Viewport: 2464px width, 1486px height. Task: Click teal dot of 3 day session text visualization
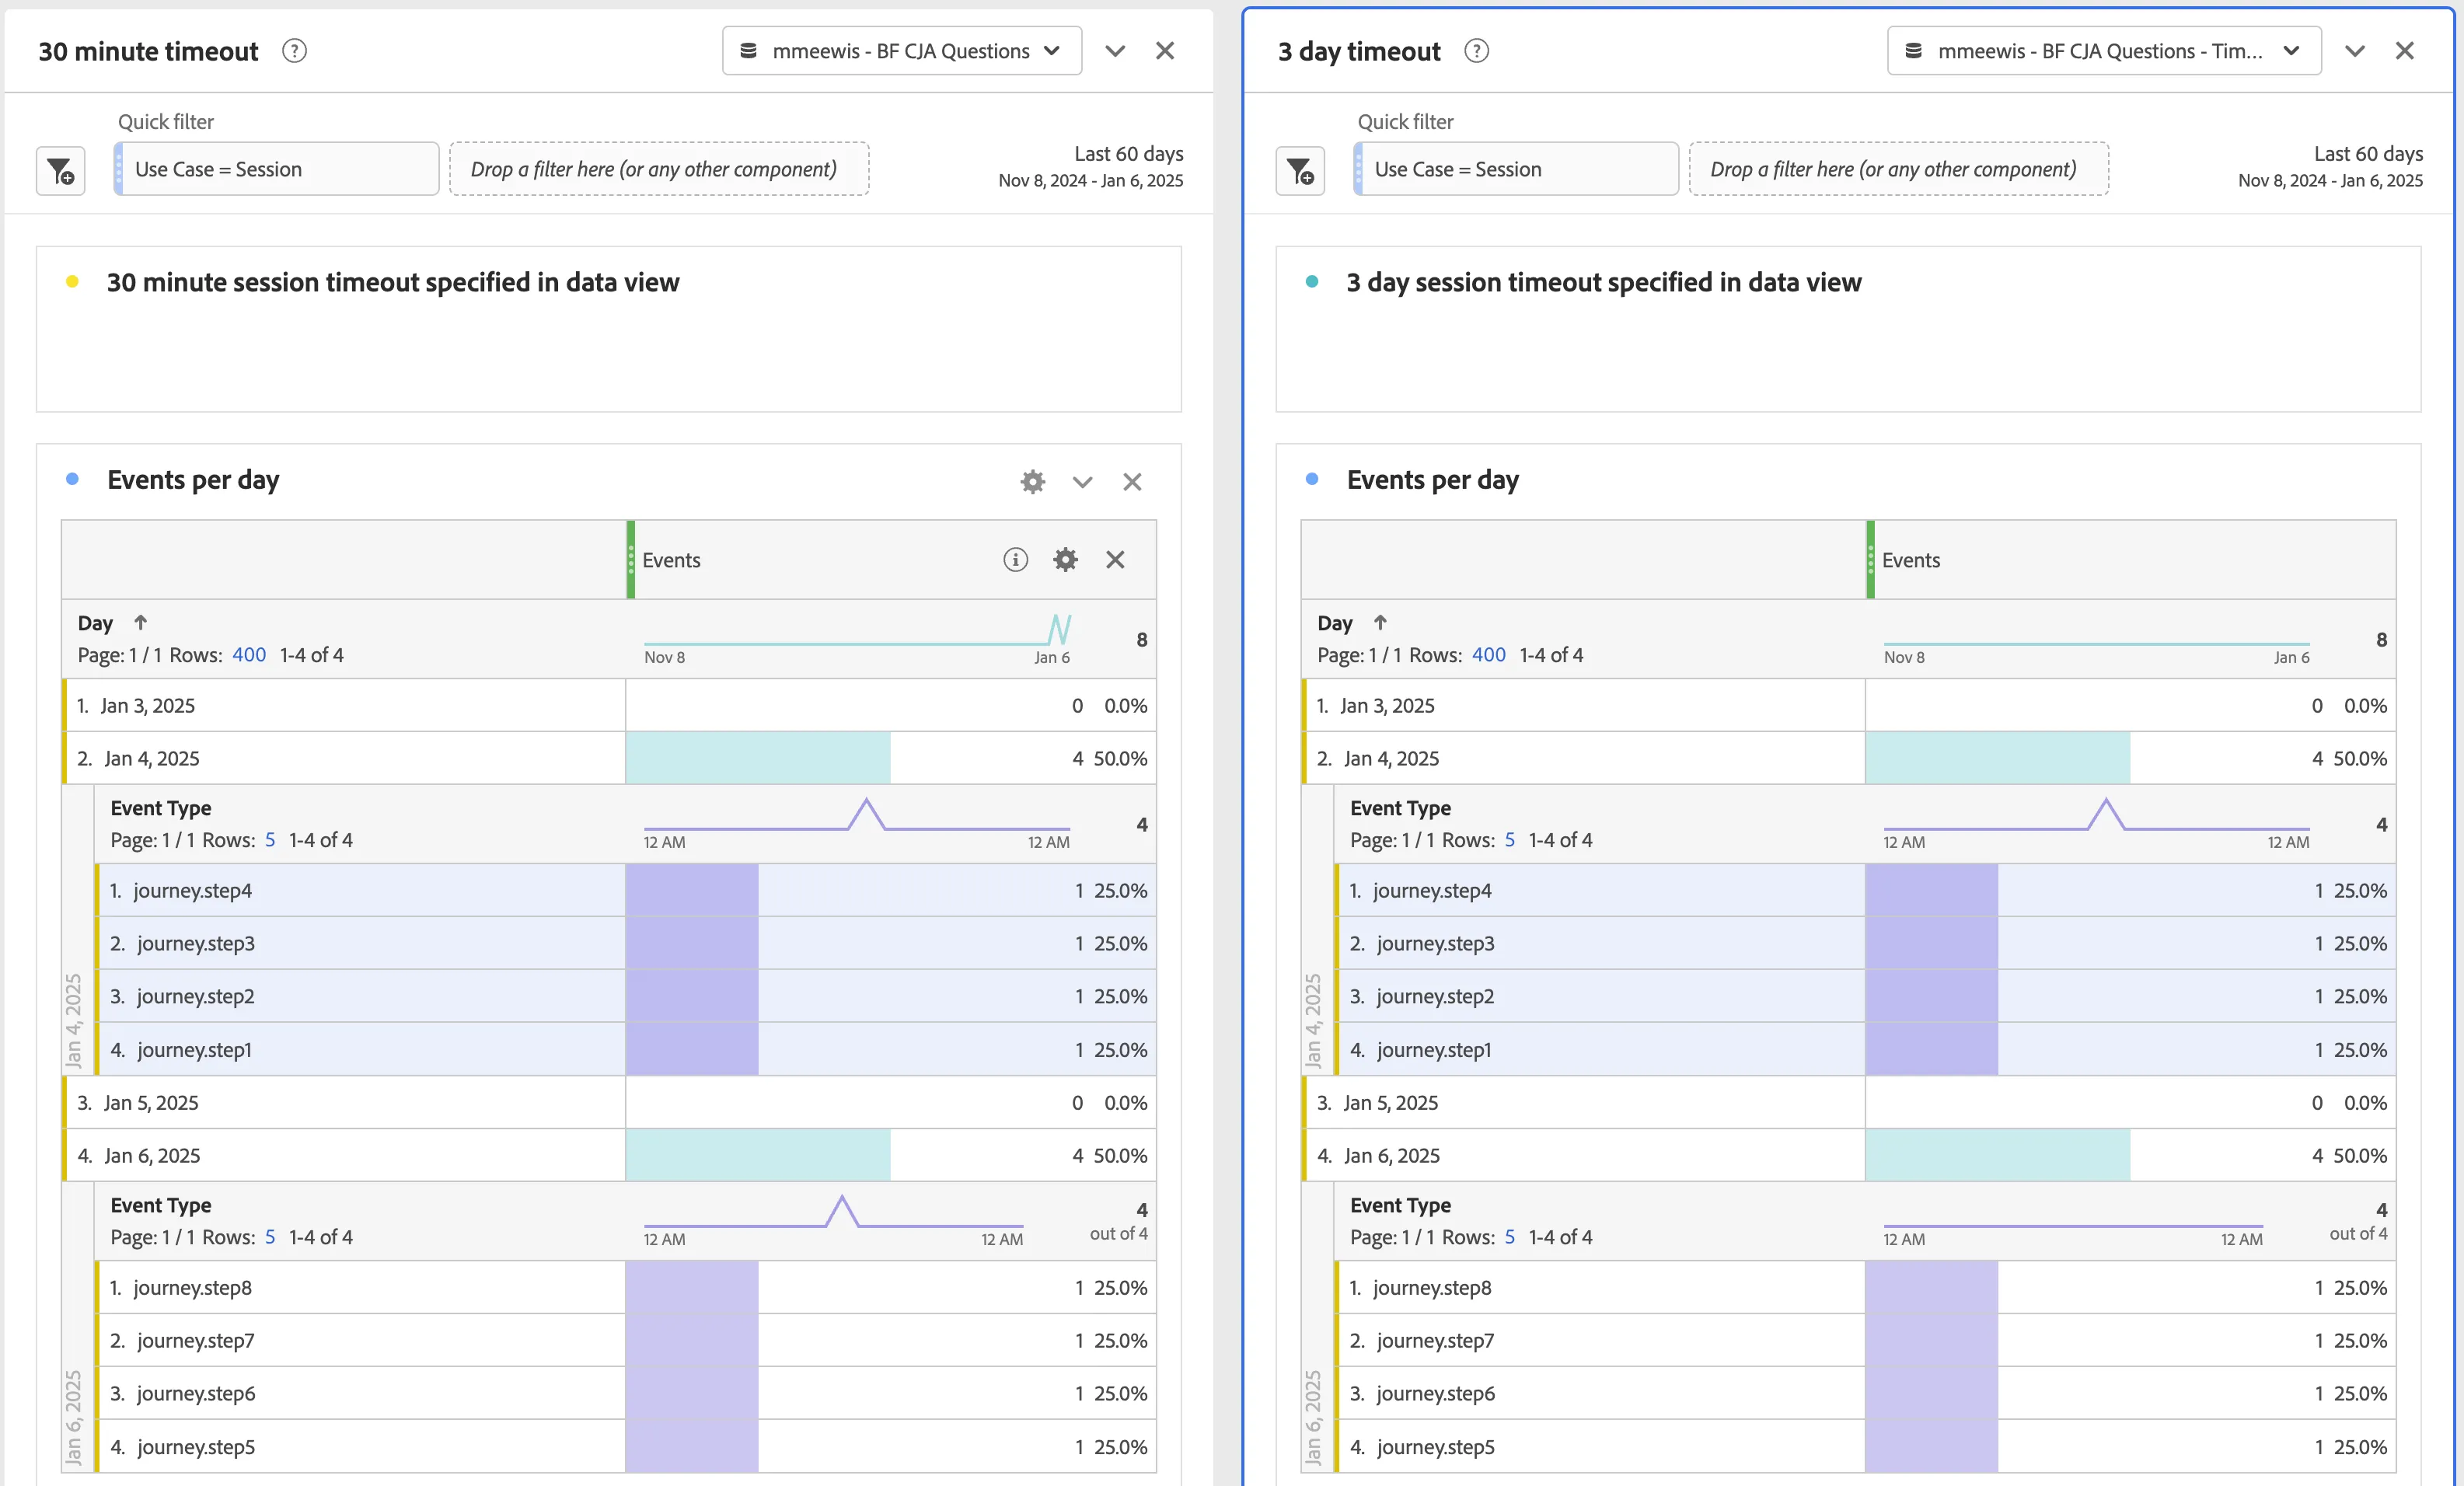[1312, 282]
